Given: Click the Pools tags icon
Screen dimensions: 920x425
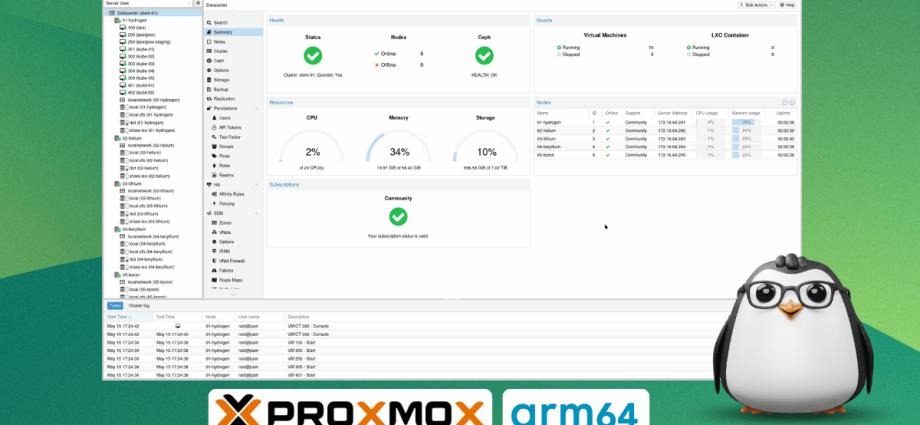Looking at the screenshot, I should 214,156.
